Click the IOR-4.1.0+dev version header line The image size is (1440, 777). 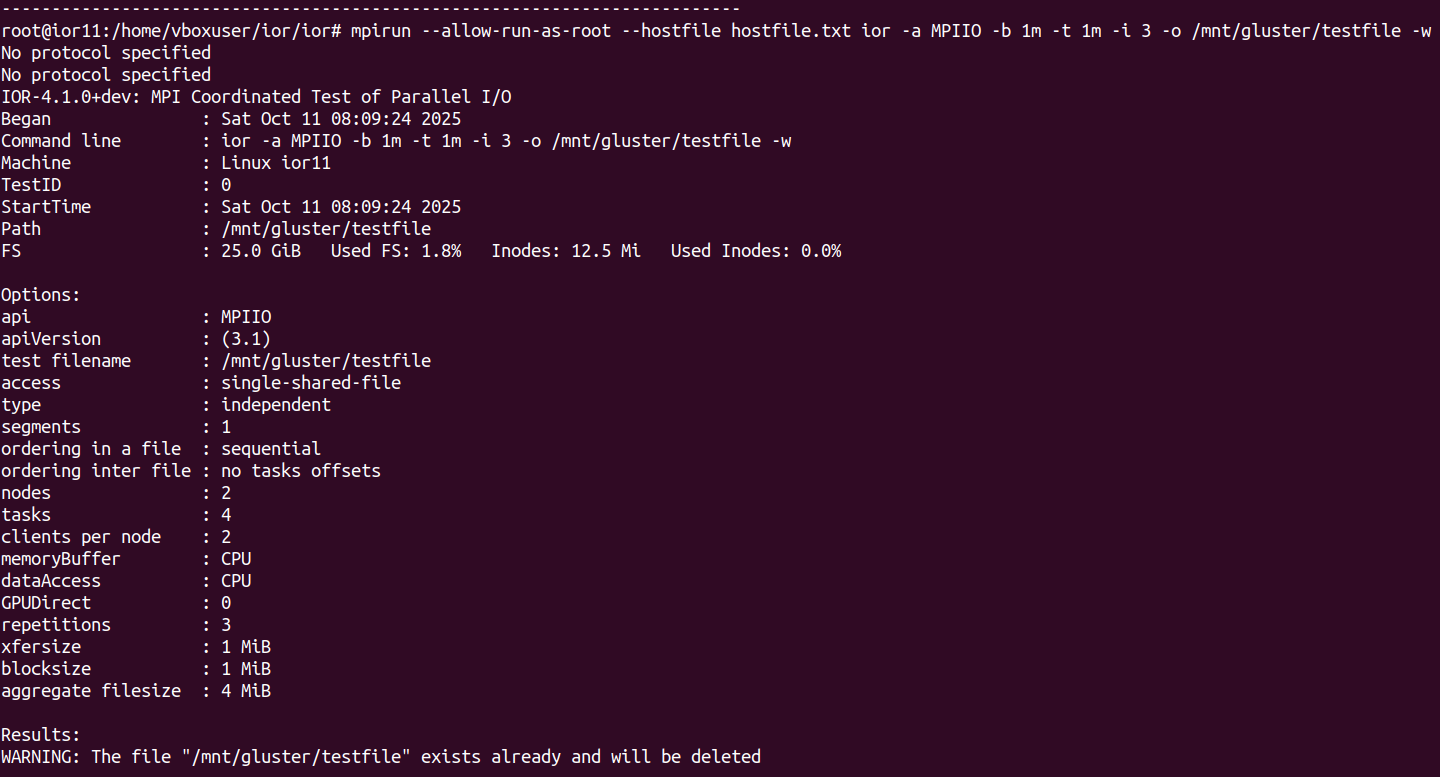256,97
